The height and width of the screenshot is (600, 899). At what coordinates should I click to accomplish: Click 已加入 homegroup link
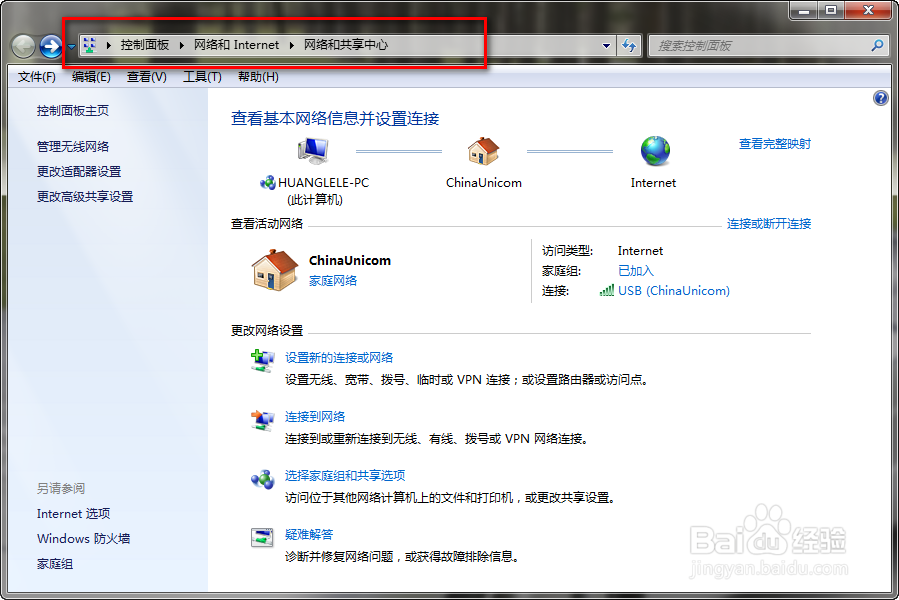coord(636,271)
